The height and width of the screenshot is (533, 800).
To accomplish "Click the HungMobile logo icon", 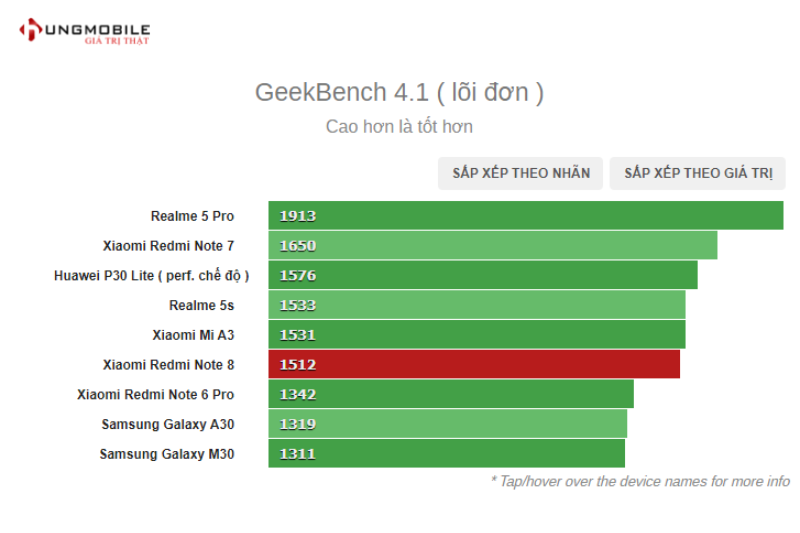I will click(x=30, y=30).
